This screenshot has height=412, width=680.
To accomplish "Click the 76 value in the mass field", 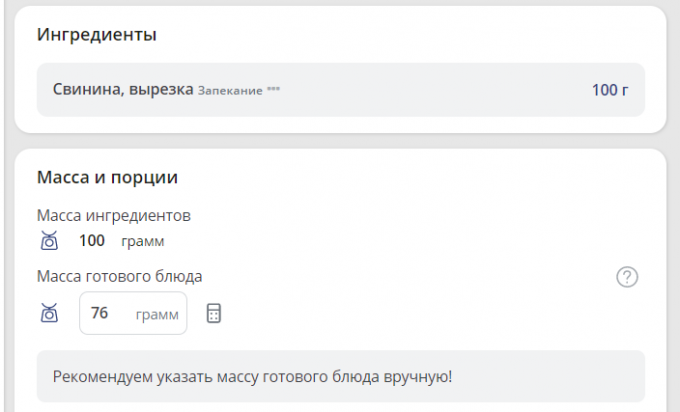I will coord(99,313).
